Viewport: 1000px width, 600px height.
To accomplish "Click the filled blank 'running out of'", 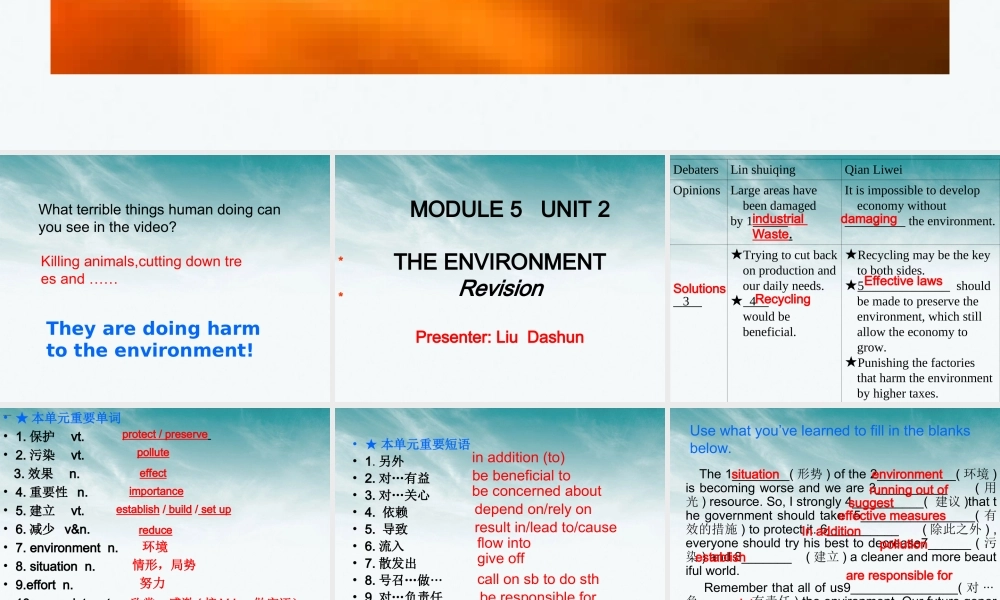I will pos(909,490).
